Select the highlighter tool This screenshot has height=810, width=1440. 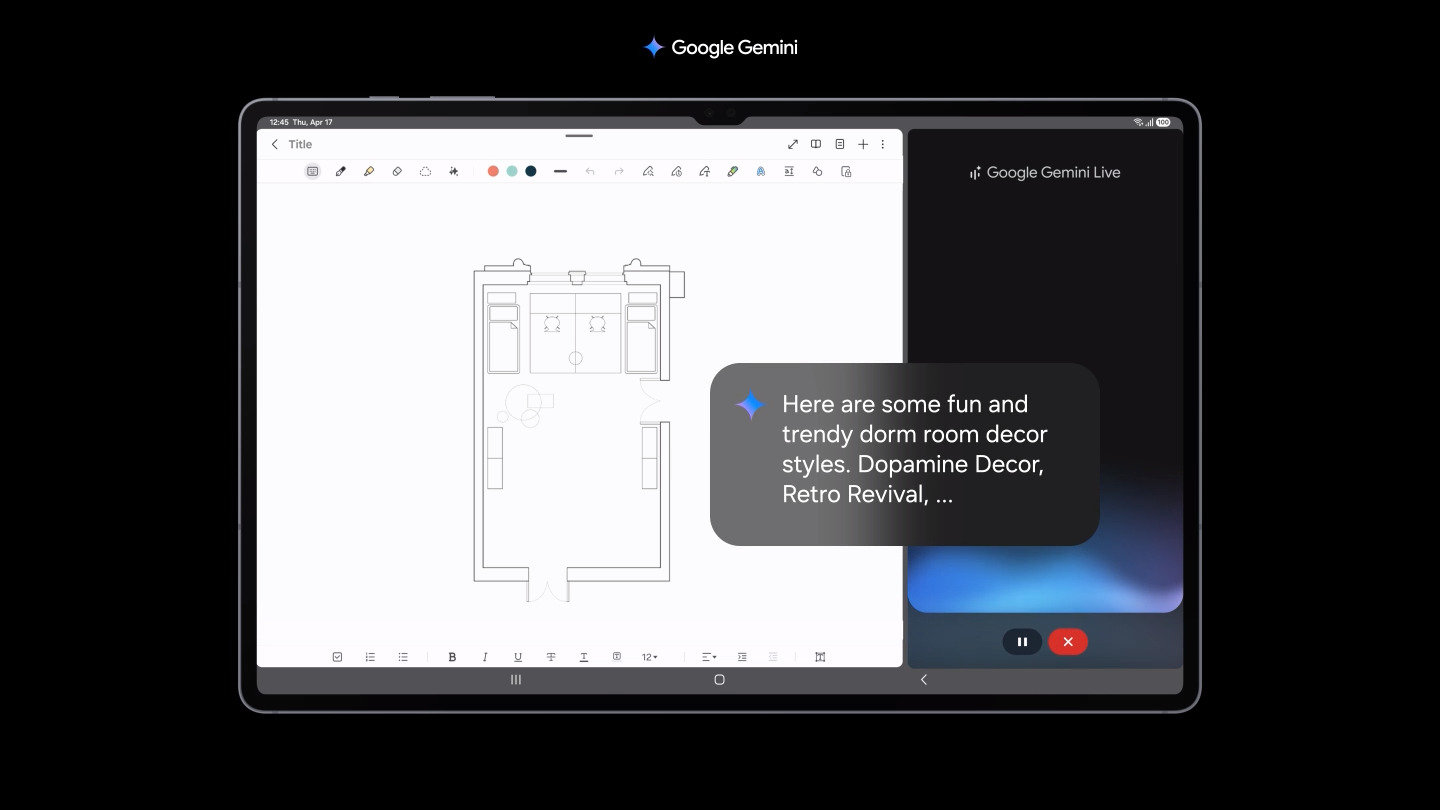(369, 172)
